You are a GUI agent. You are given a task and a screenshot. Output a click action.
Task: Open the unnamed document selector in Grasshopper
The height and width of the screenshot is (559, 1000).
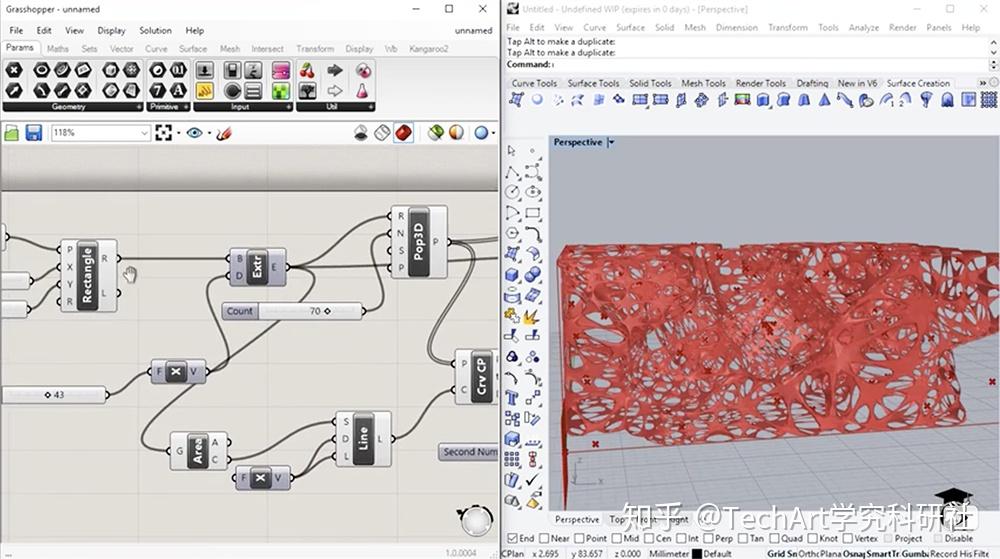click(x=473, y=31)
